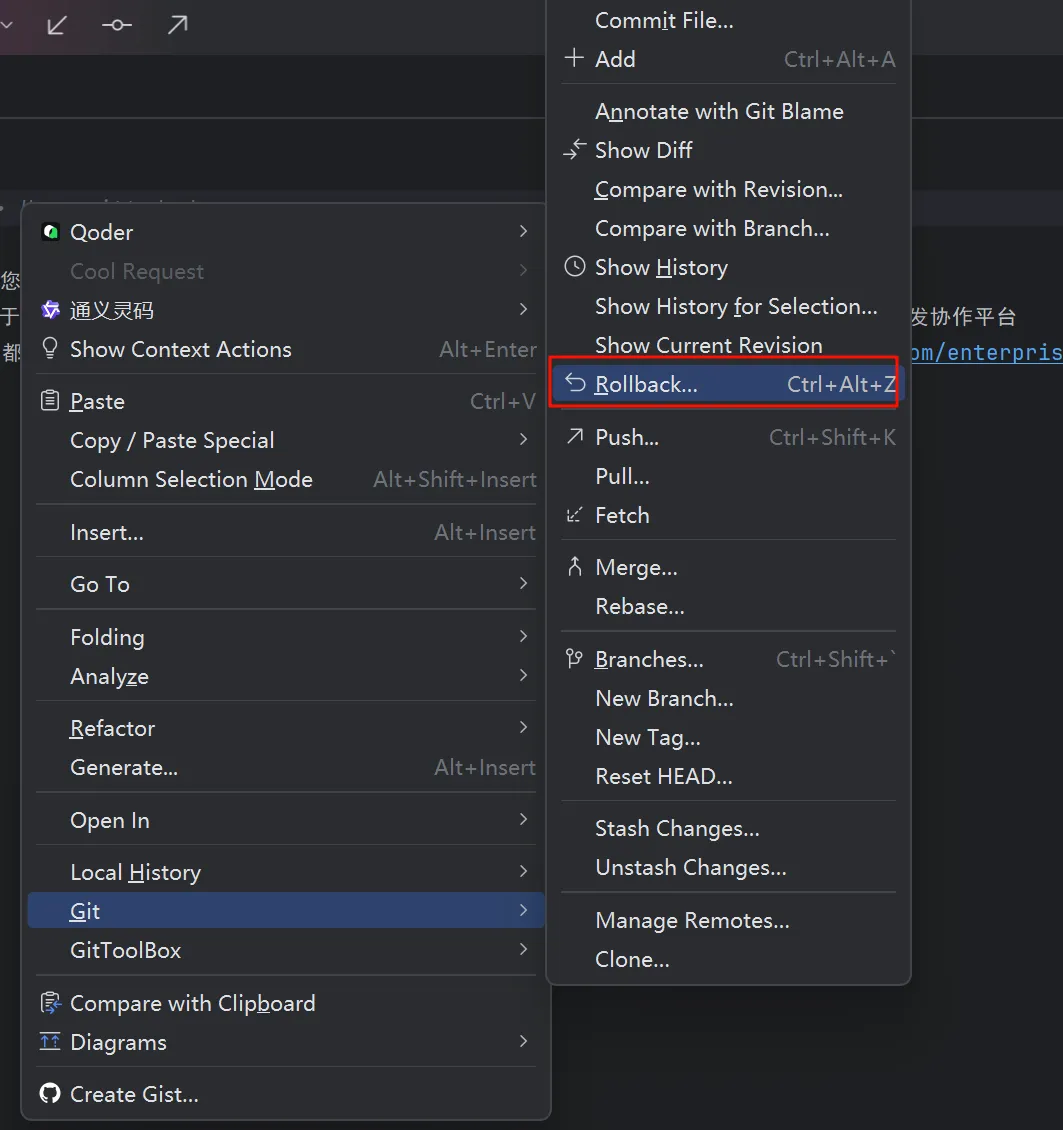Select Insert... menu entry

(286, 532)
